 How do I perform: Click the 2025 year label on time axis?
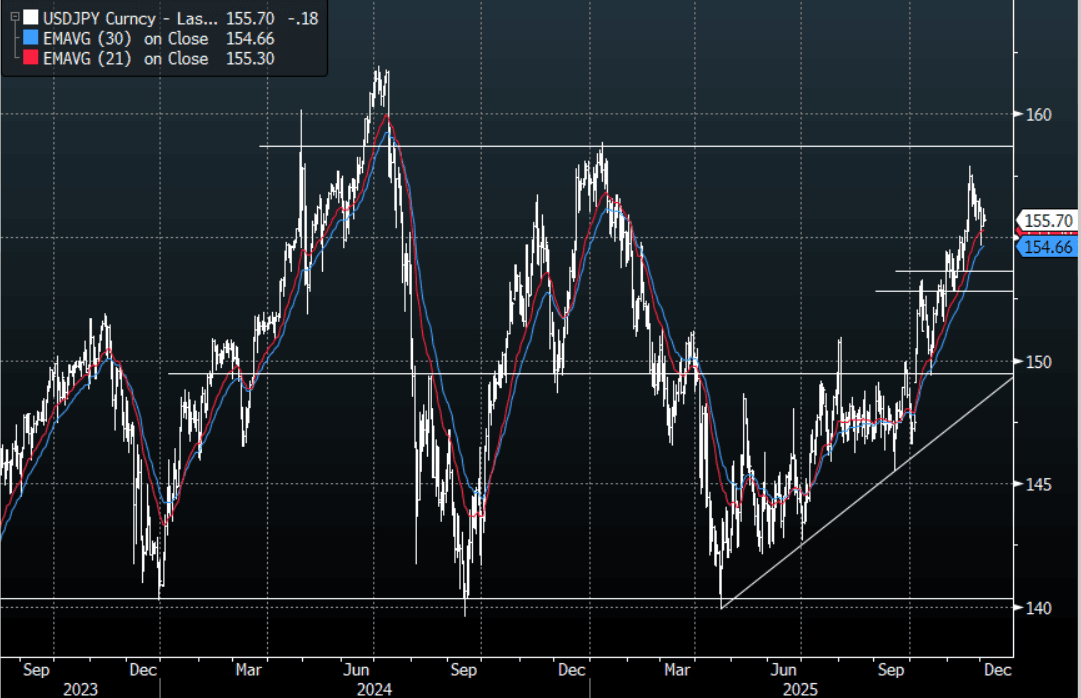pyautogui.click(x=799, y=689)
